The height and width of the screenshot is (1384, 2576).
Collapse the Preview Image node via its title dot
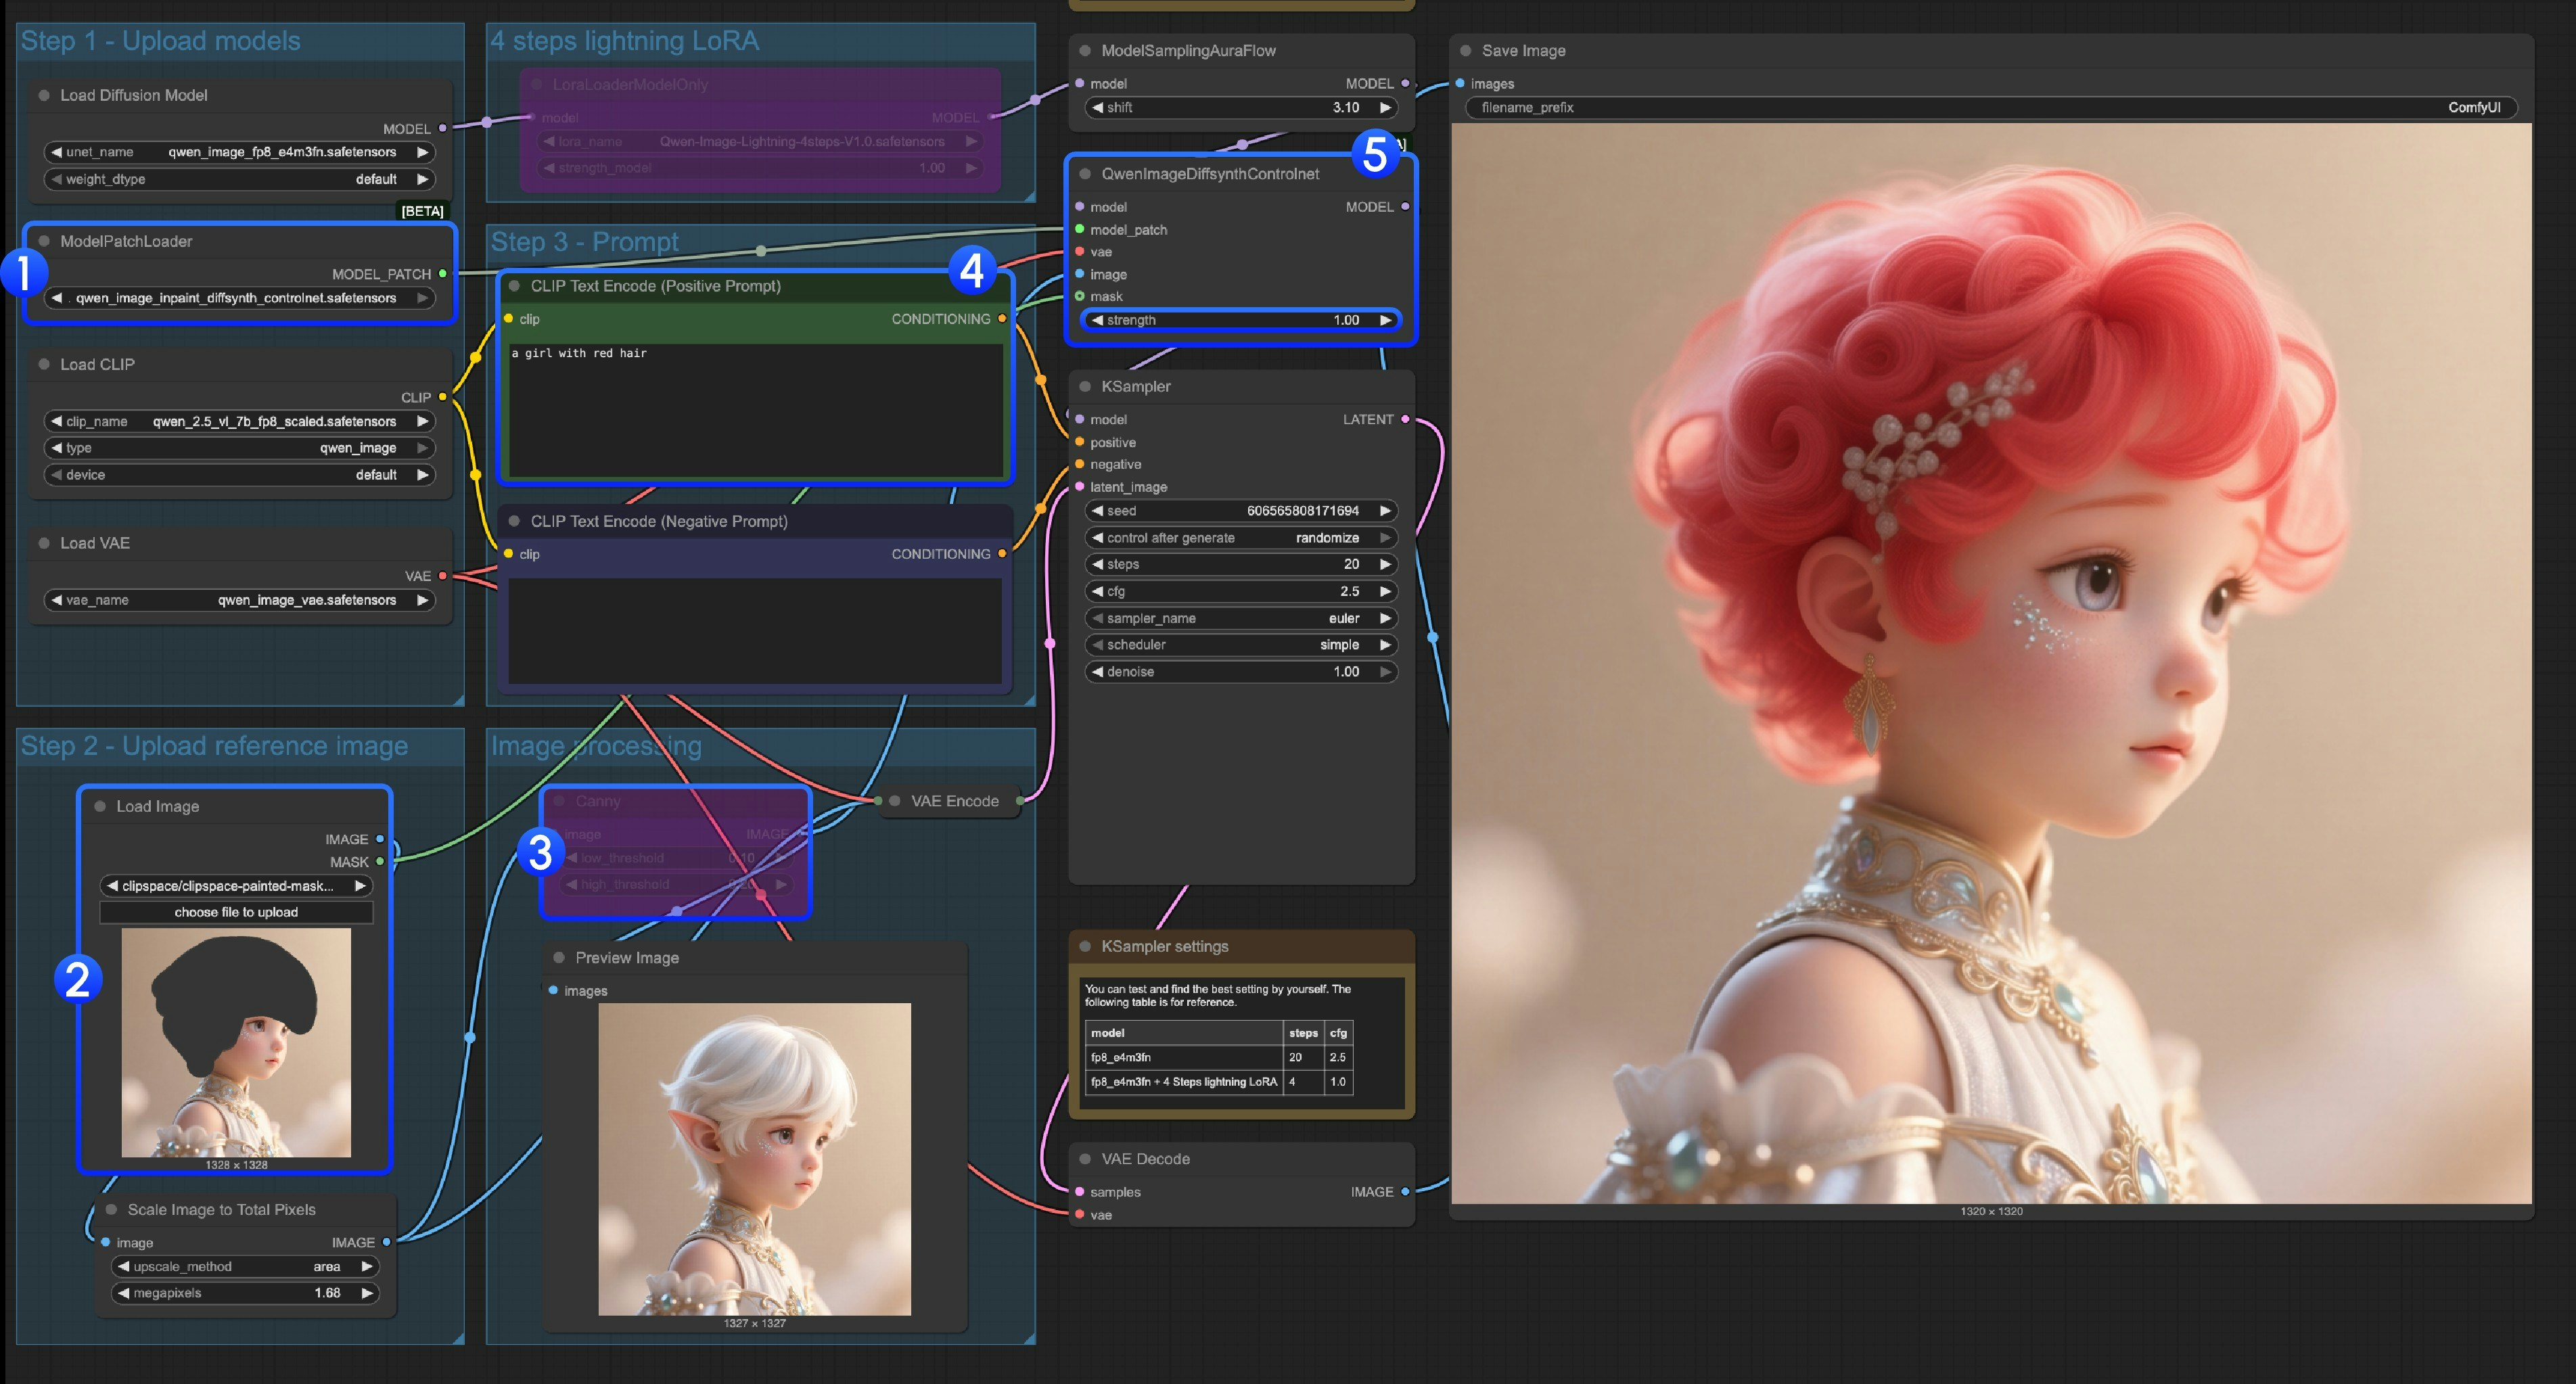coord(559,956)
